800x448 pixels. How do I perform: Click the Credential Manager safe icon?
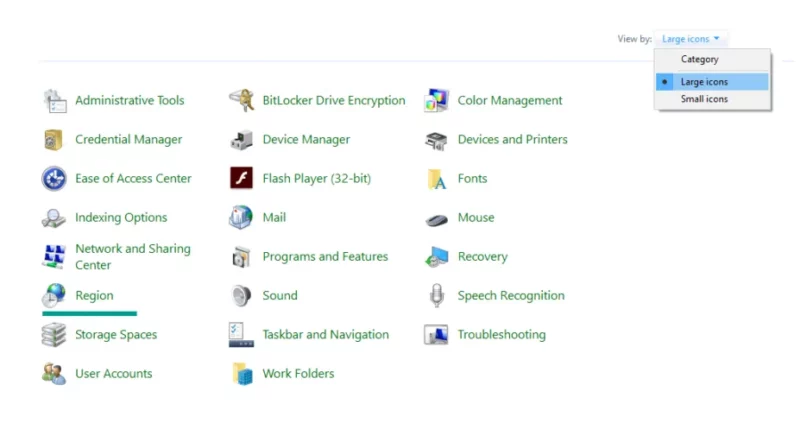(x=54, y=140)
